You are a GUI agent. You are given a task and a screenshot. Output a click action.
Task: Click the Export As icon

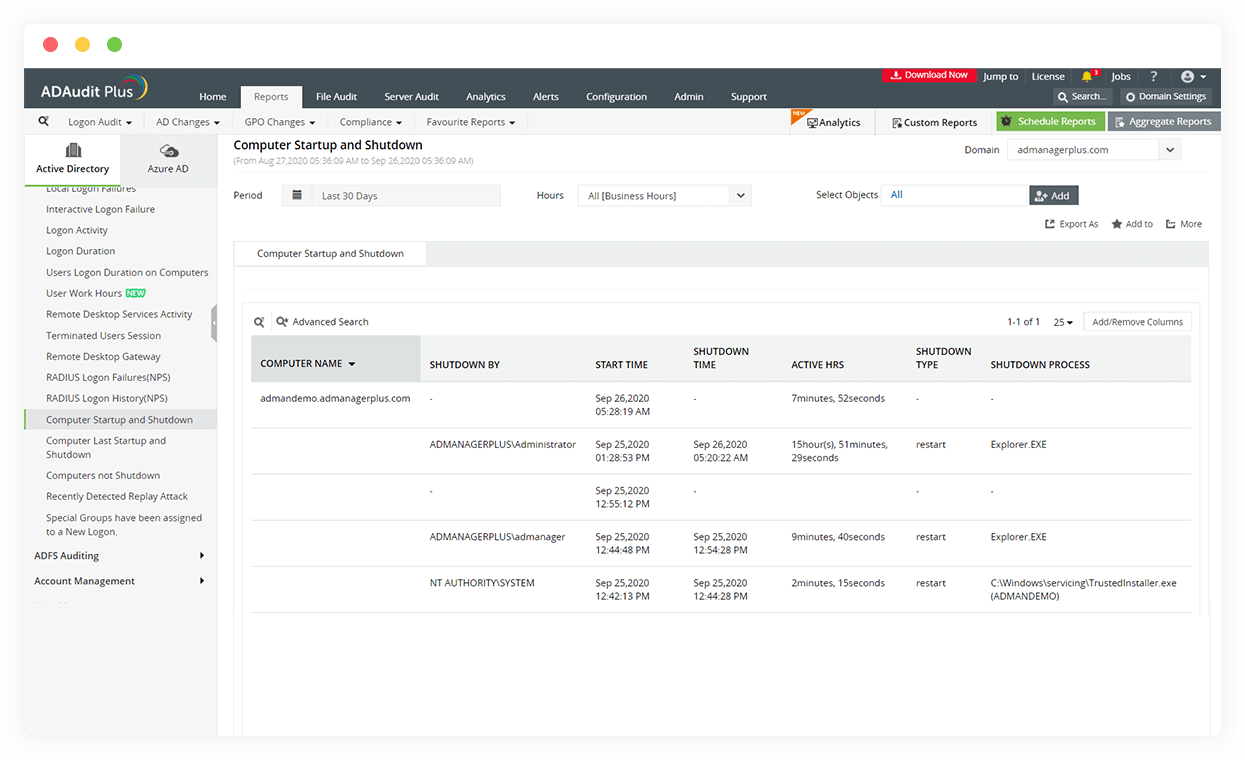[1050, 224]
